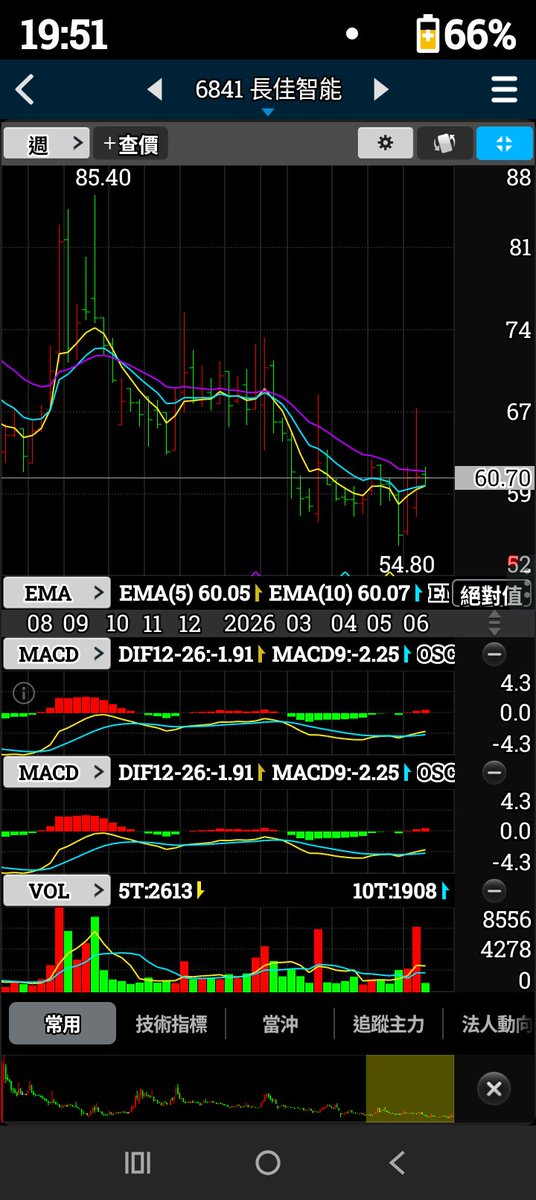Tap the 54.80 low price label

click(x=407, y=563)
